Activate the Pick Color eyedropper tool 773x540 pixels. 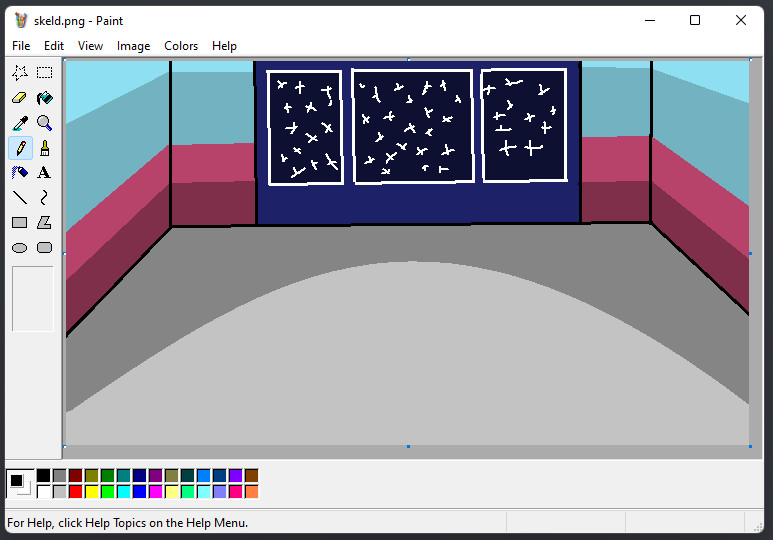[20, 123]
